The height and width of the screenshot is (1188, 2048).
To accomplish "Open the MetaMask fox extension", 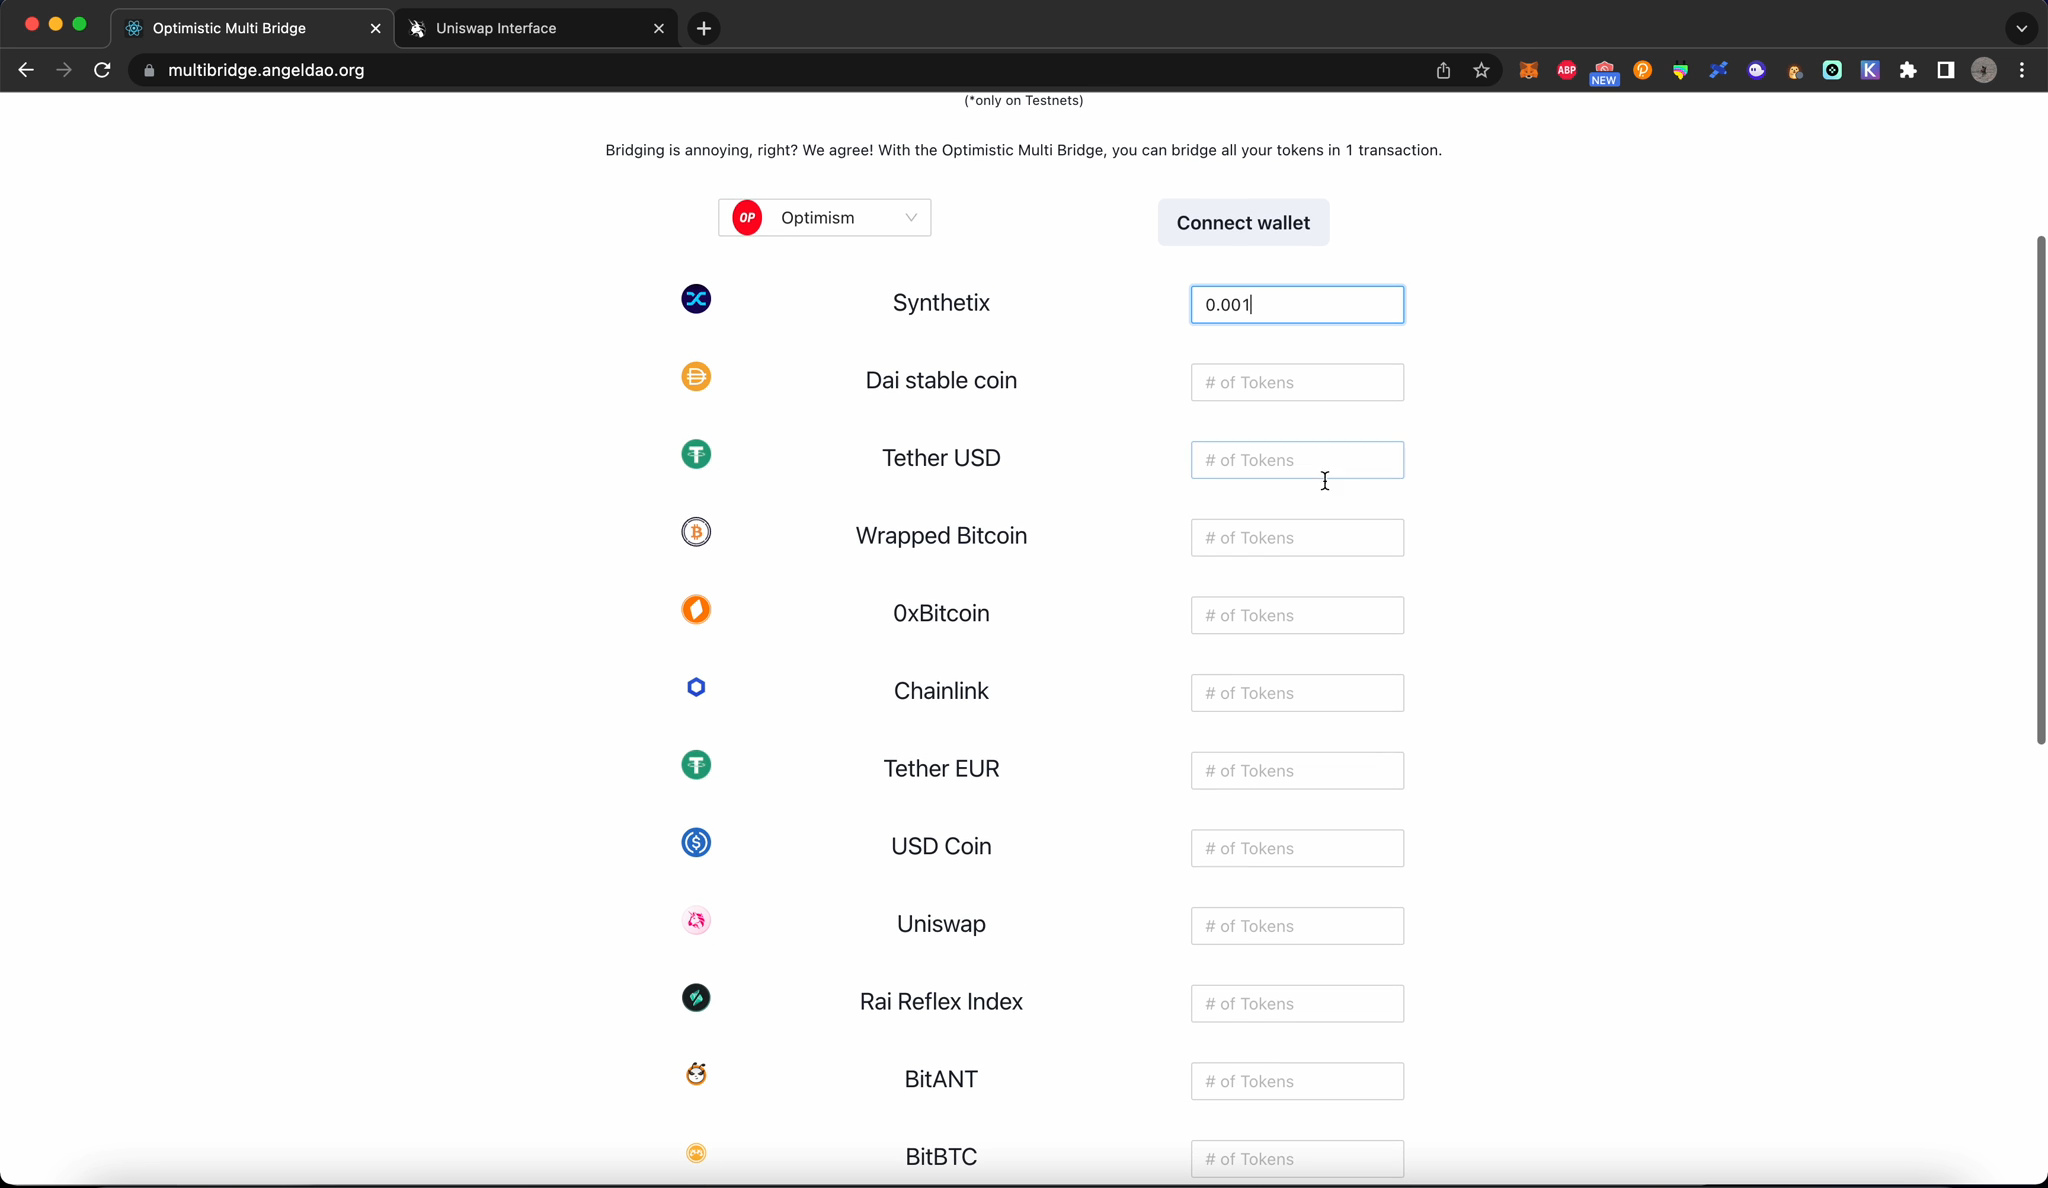I will point(1528,70).
